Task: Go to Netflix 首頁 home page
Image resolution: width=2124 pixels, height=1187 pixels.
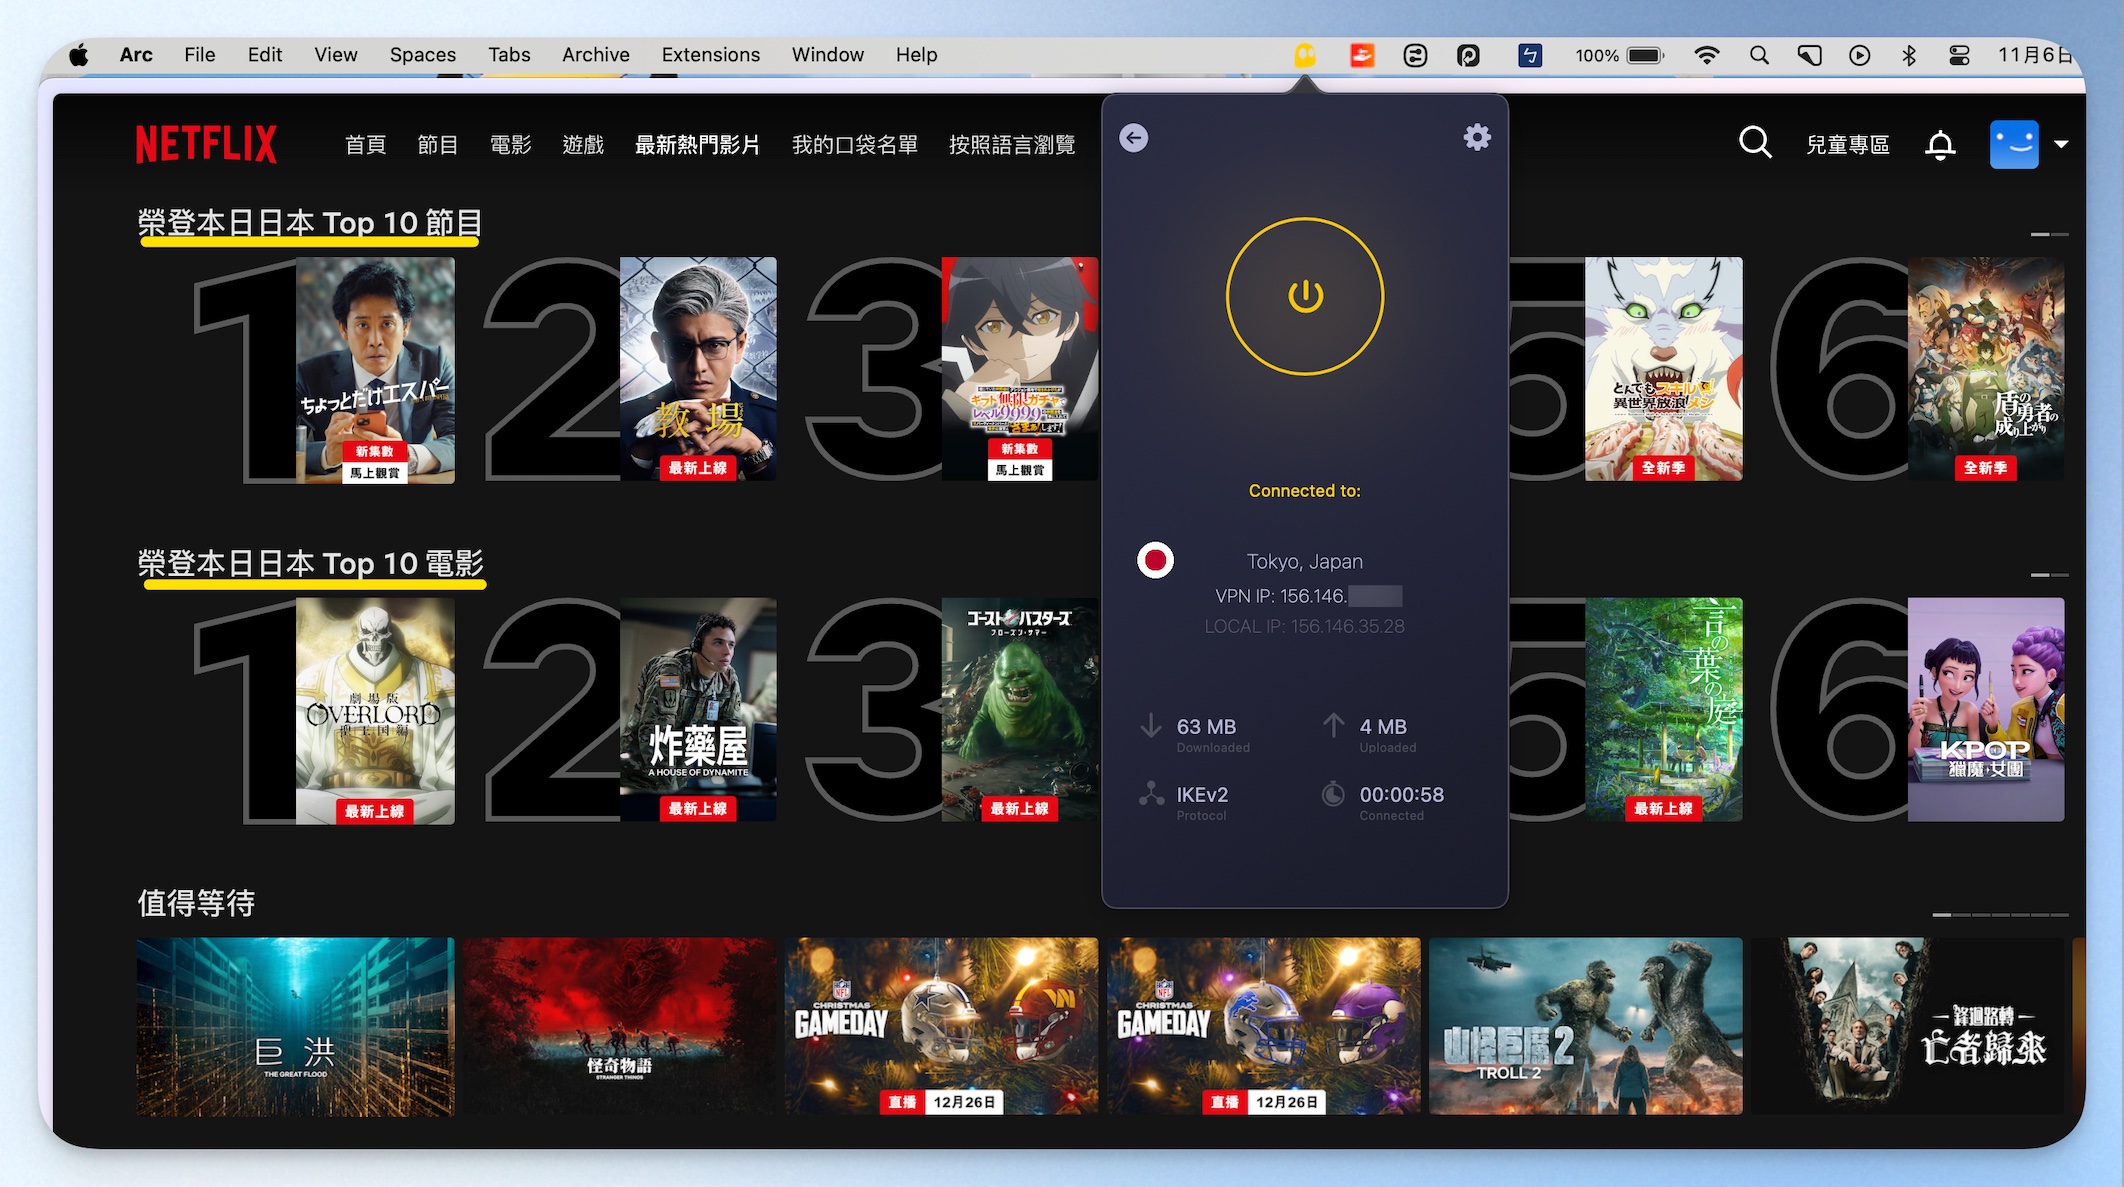Action: click(x=365, y=145)
